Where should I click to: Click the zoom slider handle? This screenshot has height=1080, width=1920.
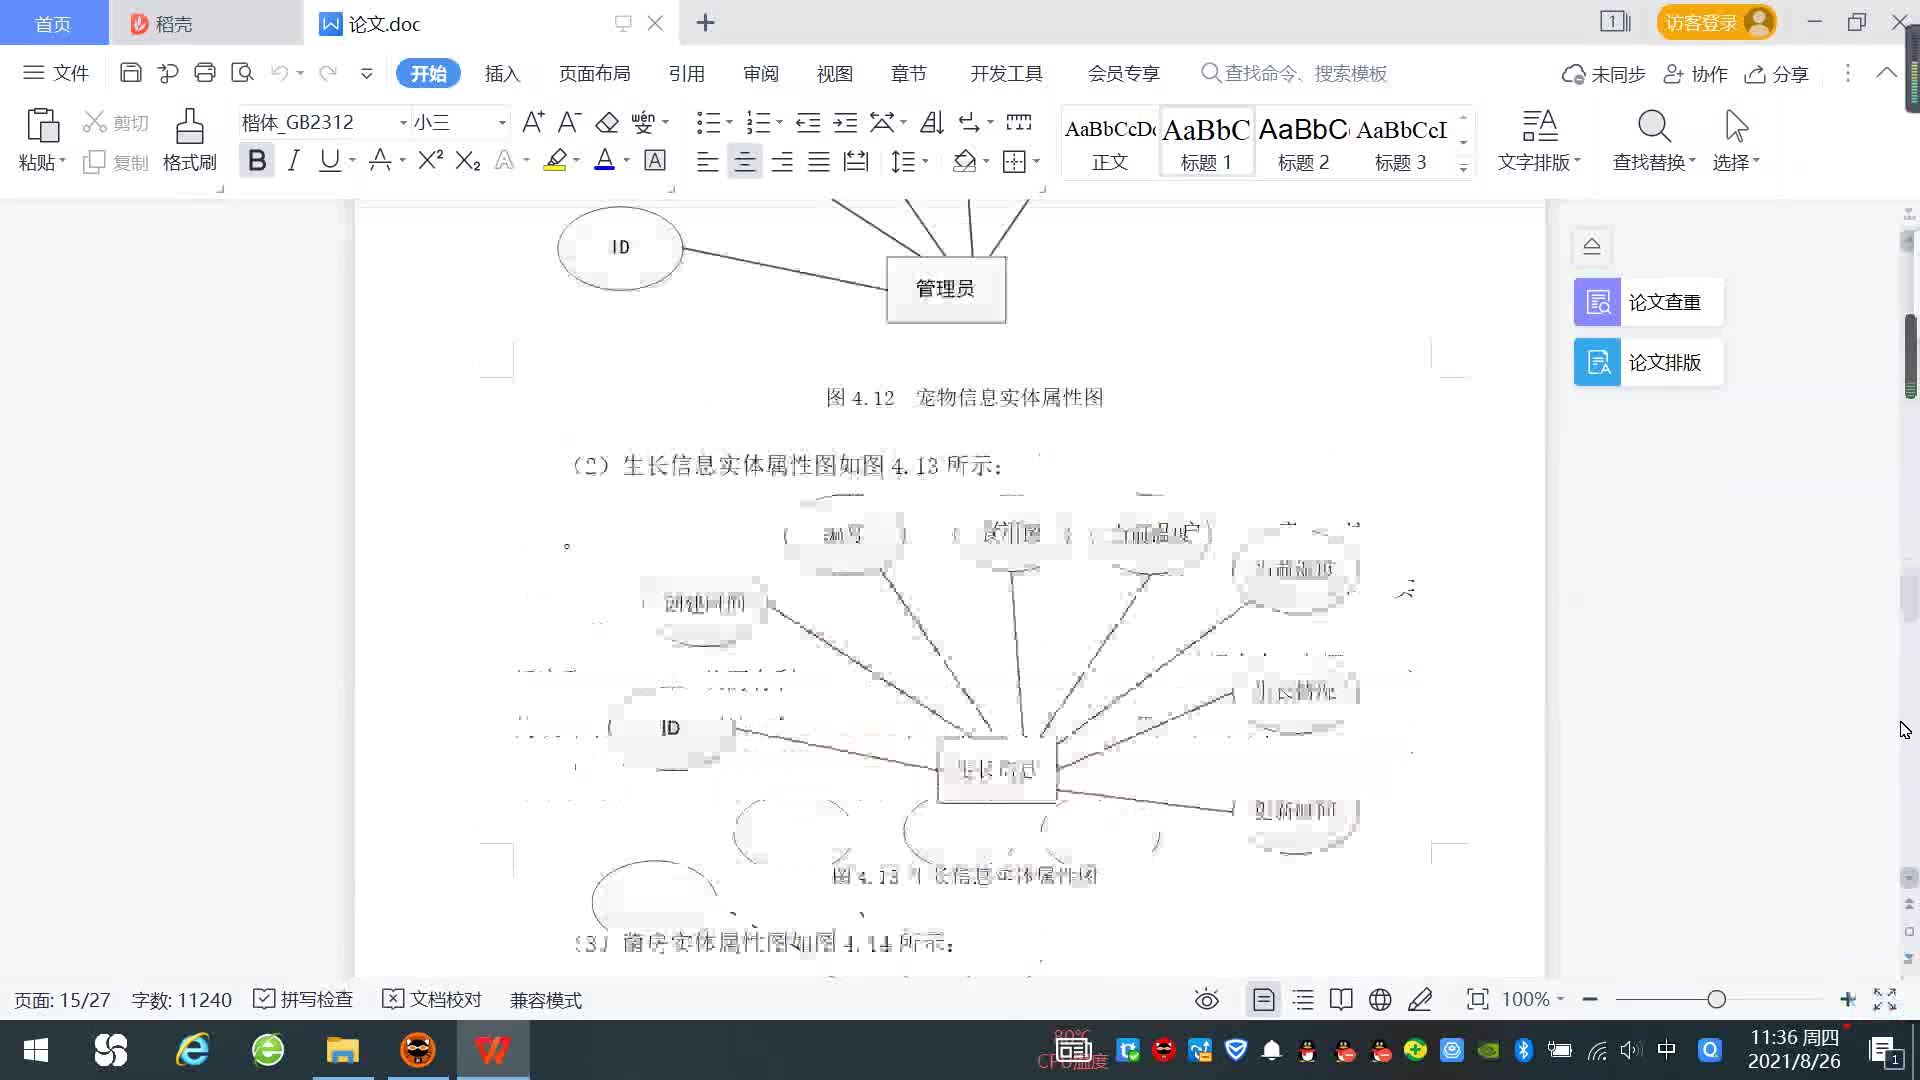point(1716,999)
